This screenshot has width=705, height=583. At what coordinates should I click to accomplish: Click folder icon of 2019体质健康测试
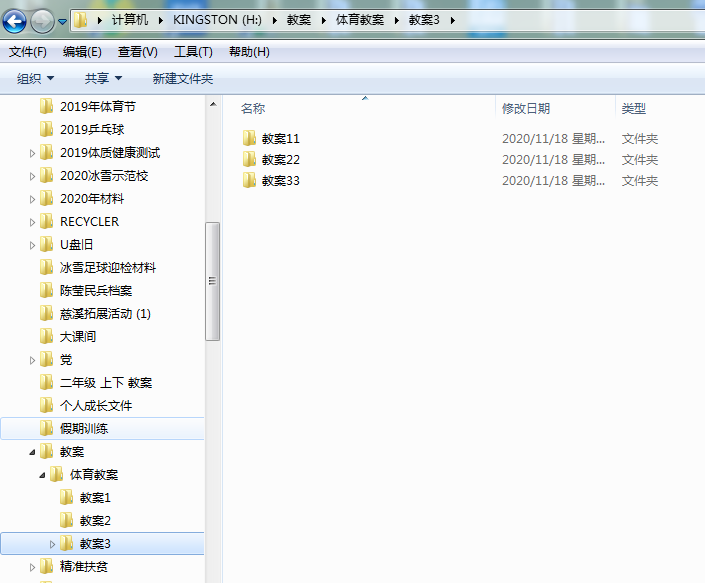point(47,152)
